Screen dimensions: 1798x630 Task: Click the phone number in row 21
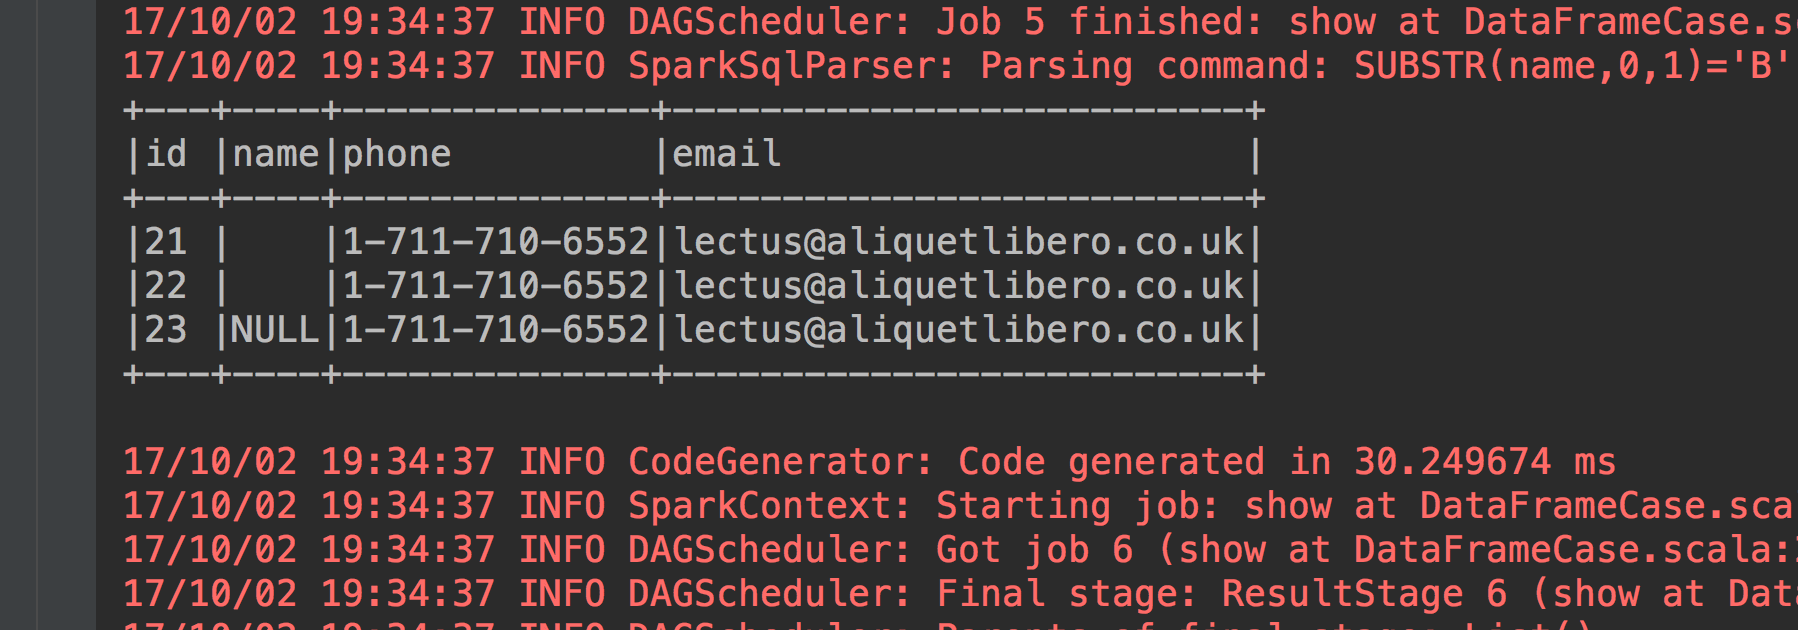496,242
